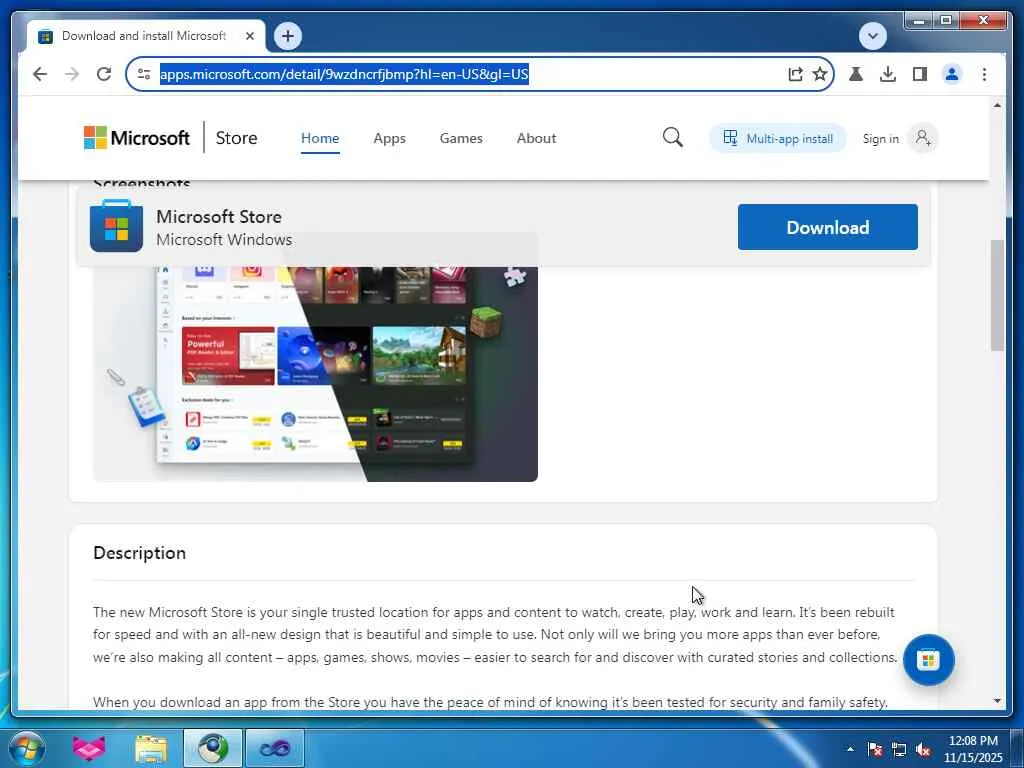Open the Apps navigation tab
The image size is (1024, 768).
389,138
